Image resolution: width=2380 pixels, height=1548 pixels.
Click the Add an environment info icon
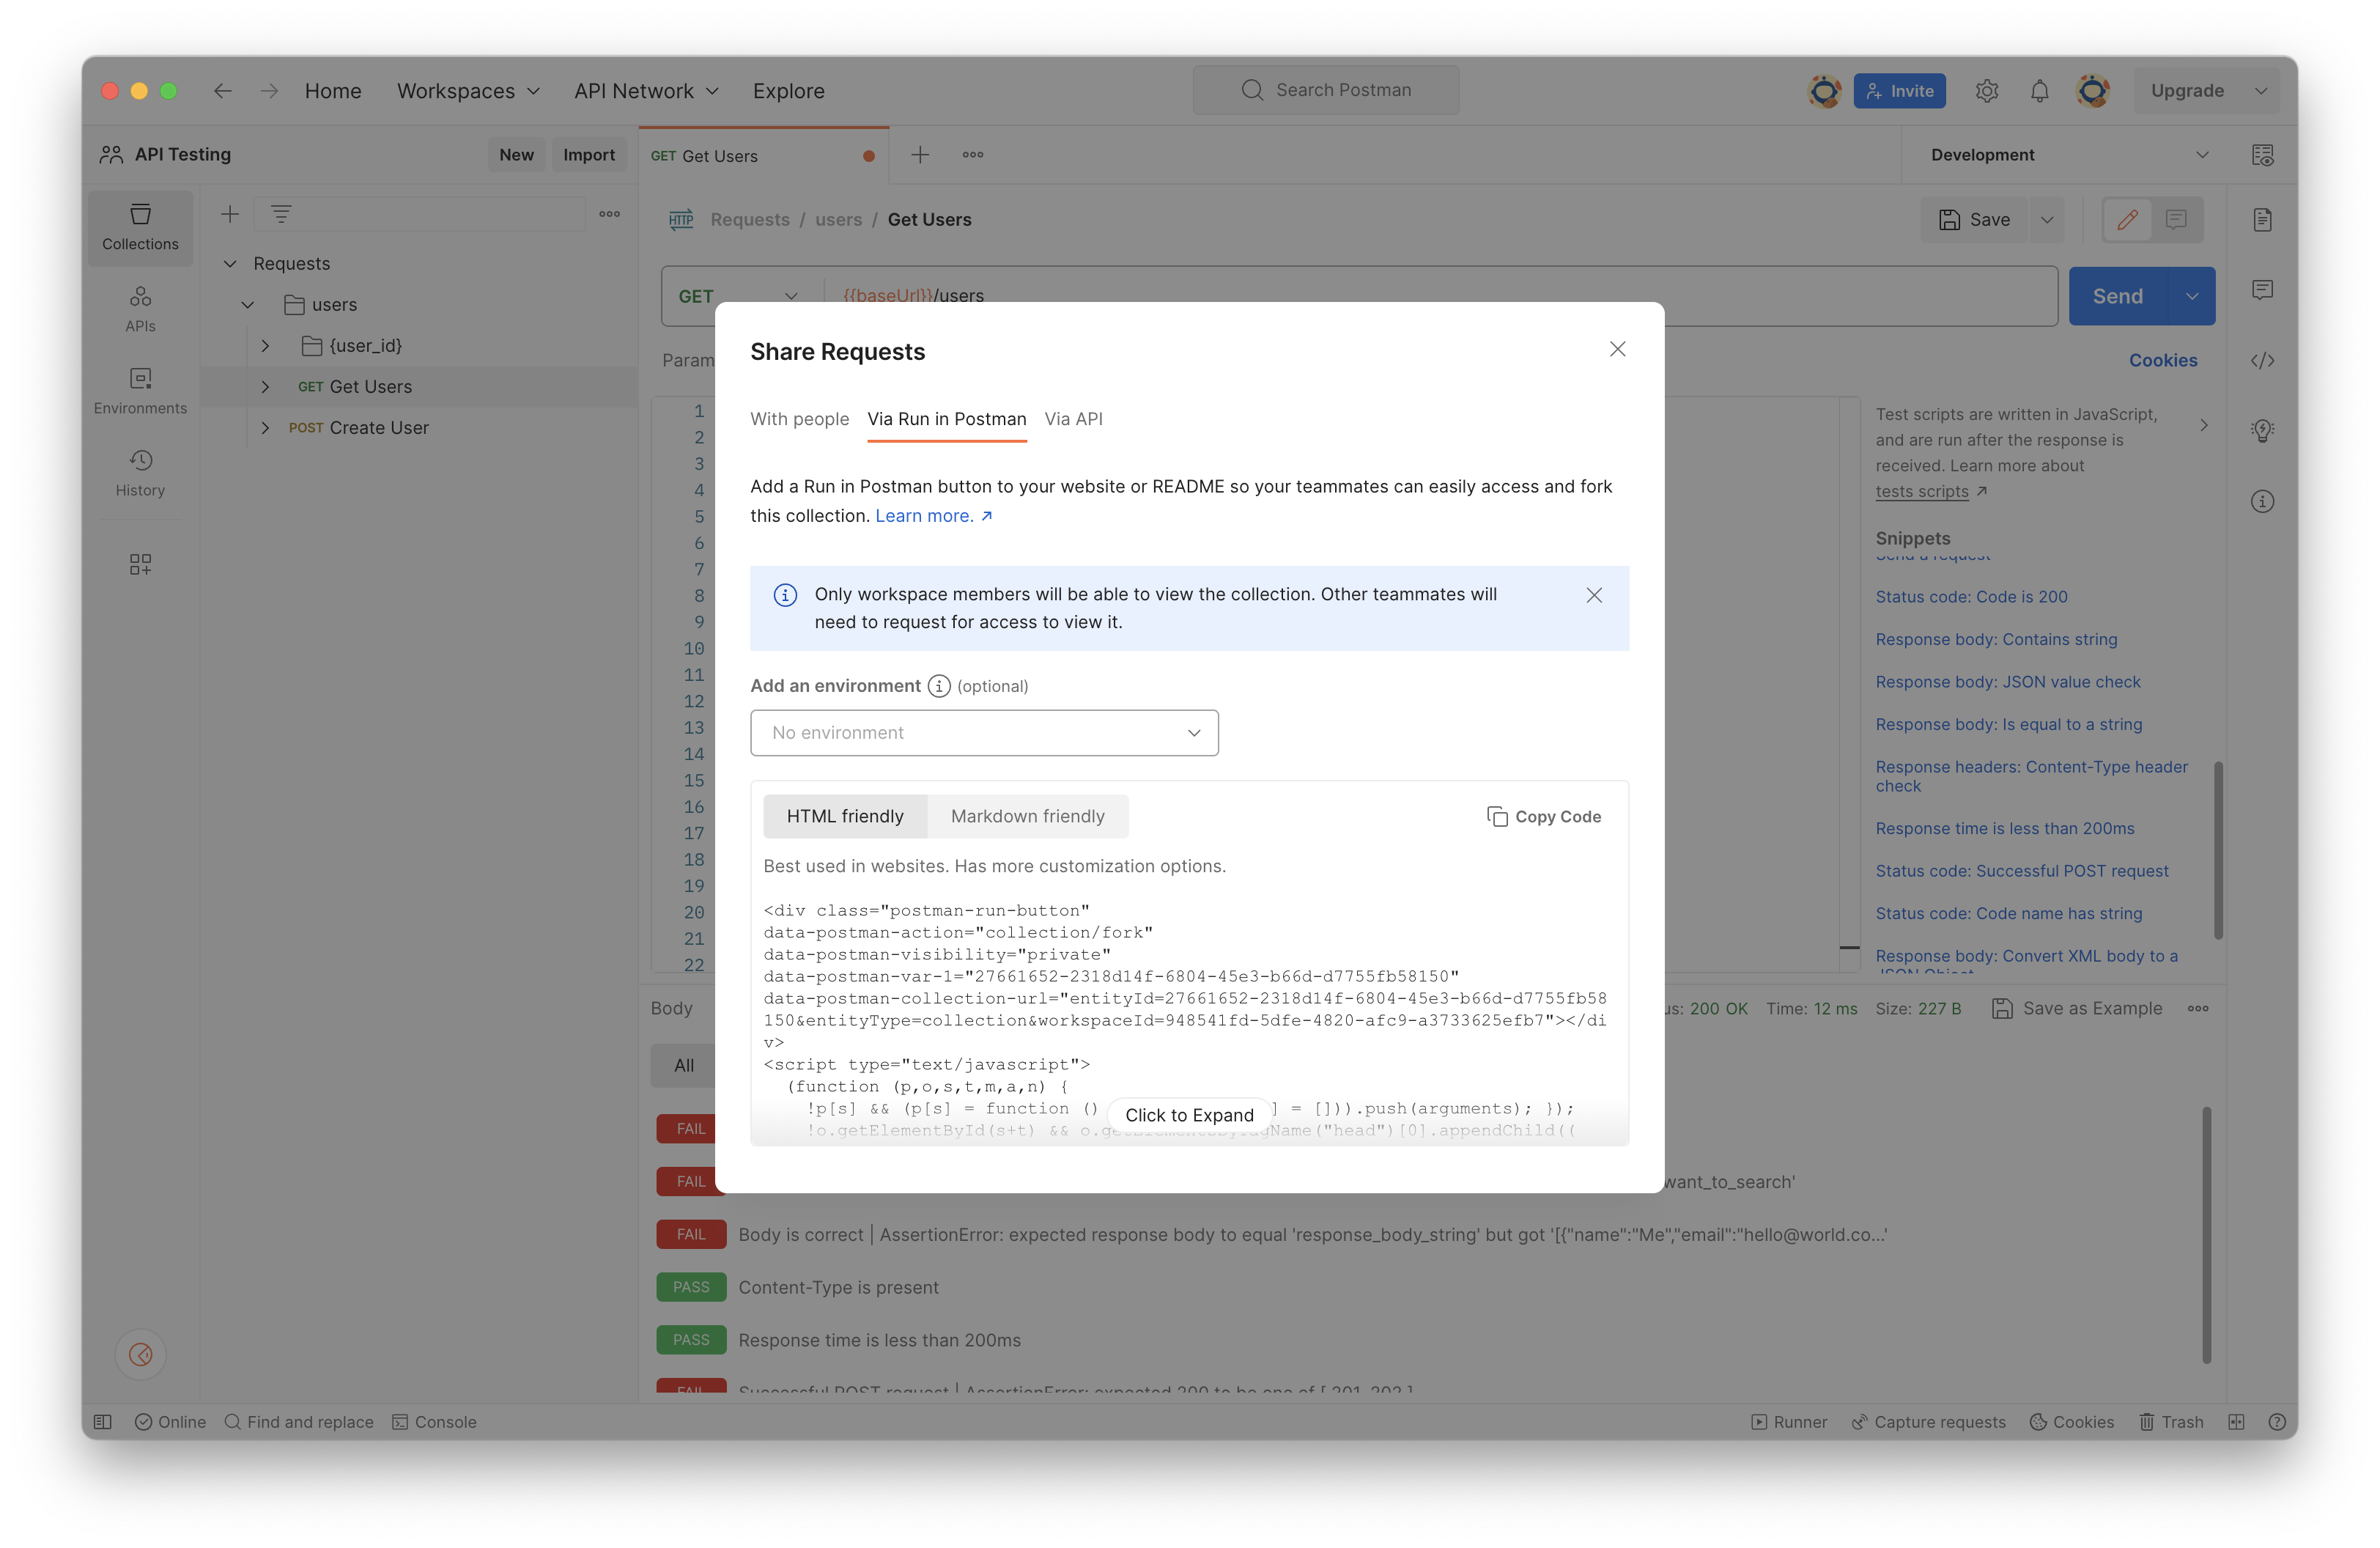938,686
